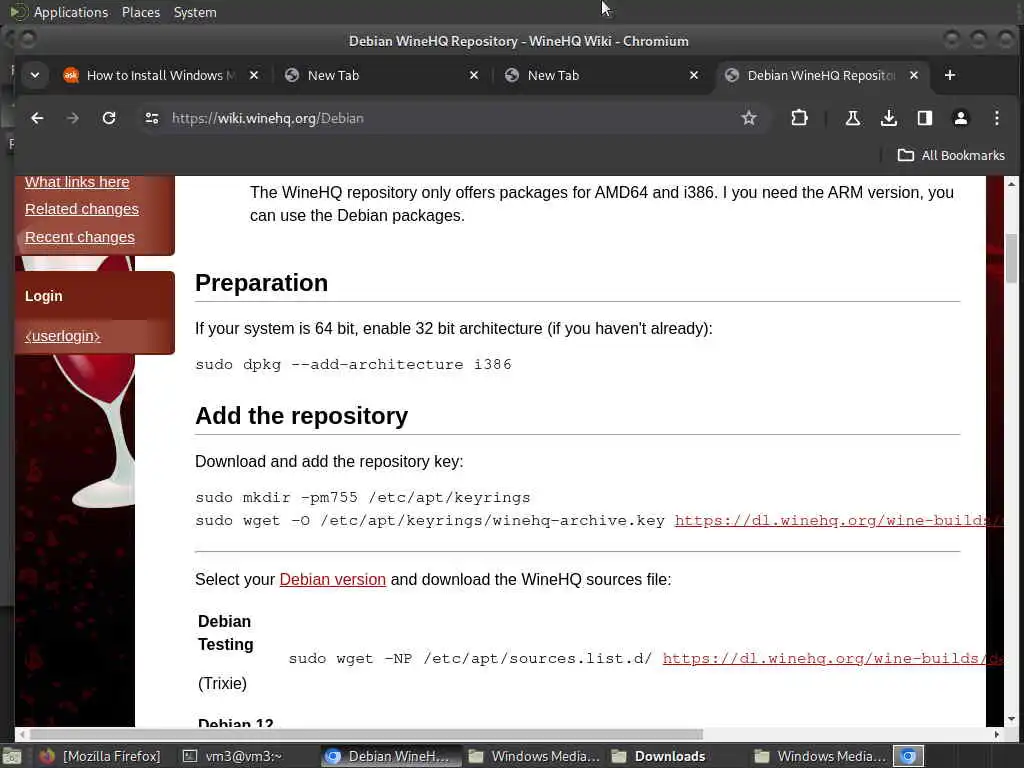Click the dpkg --add-architecture i386 command
Screen dimensions: 1024x768
click(353, 364)
